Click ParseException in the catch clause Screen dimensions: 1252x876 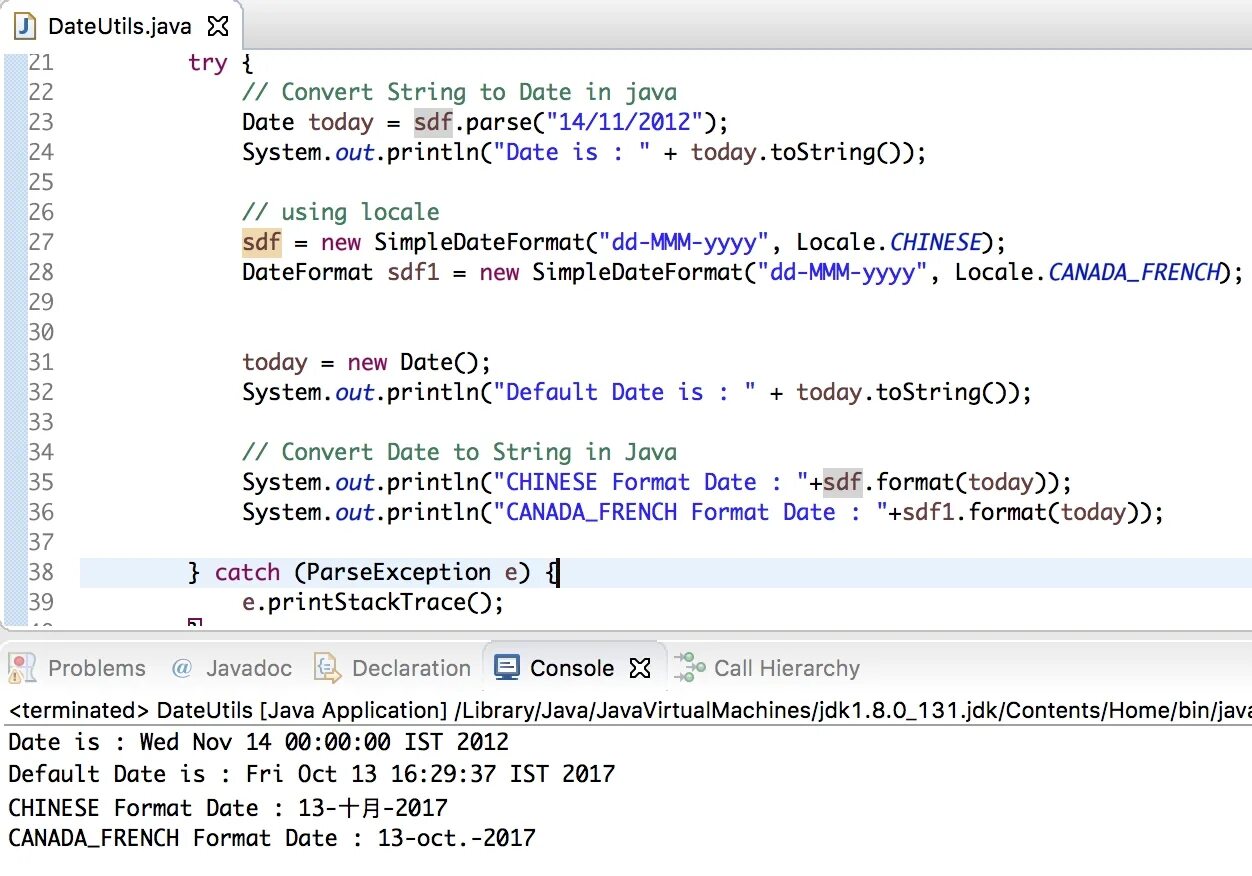point(399,572)
